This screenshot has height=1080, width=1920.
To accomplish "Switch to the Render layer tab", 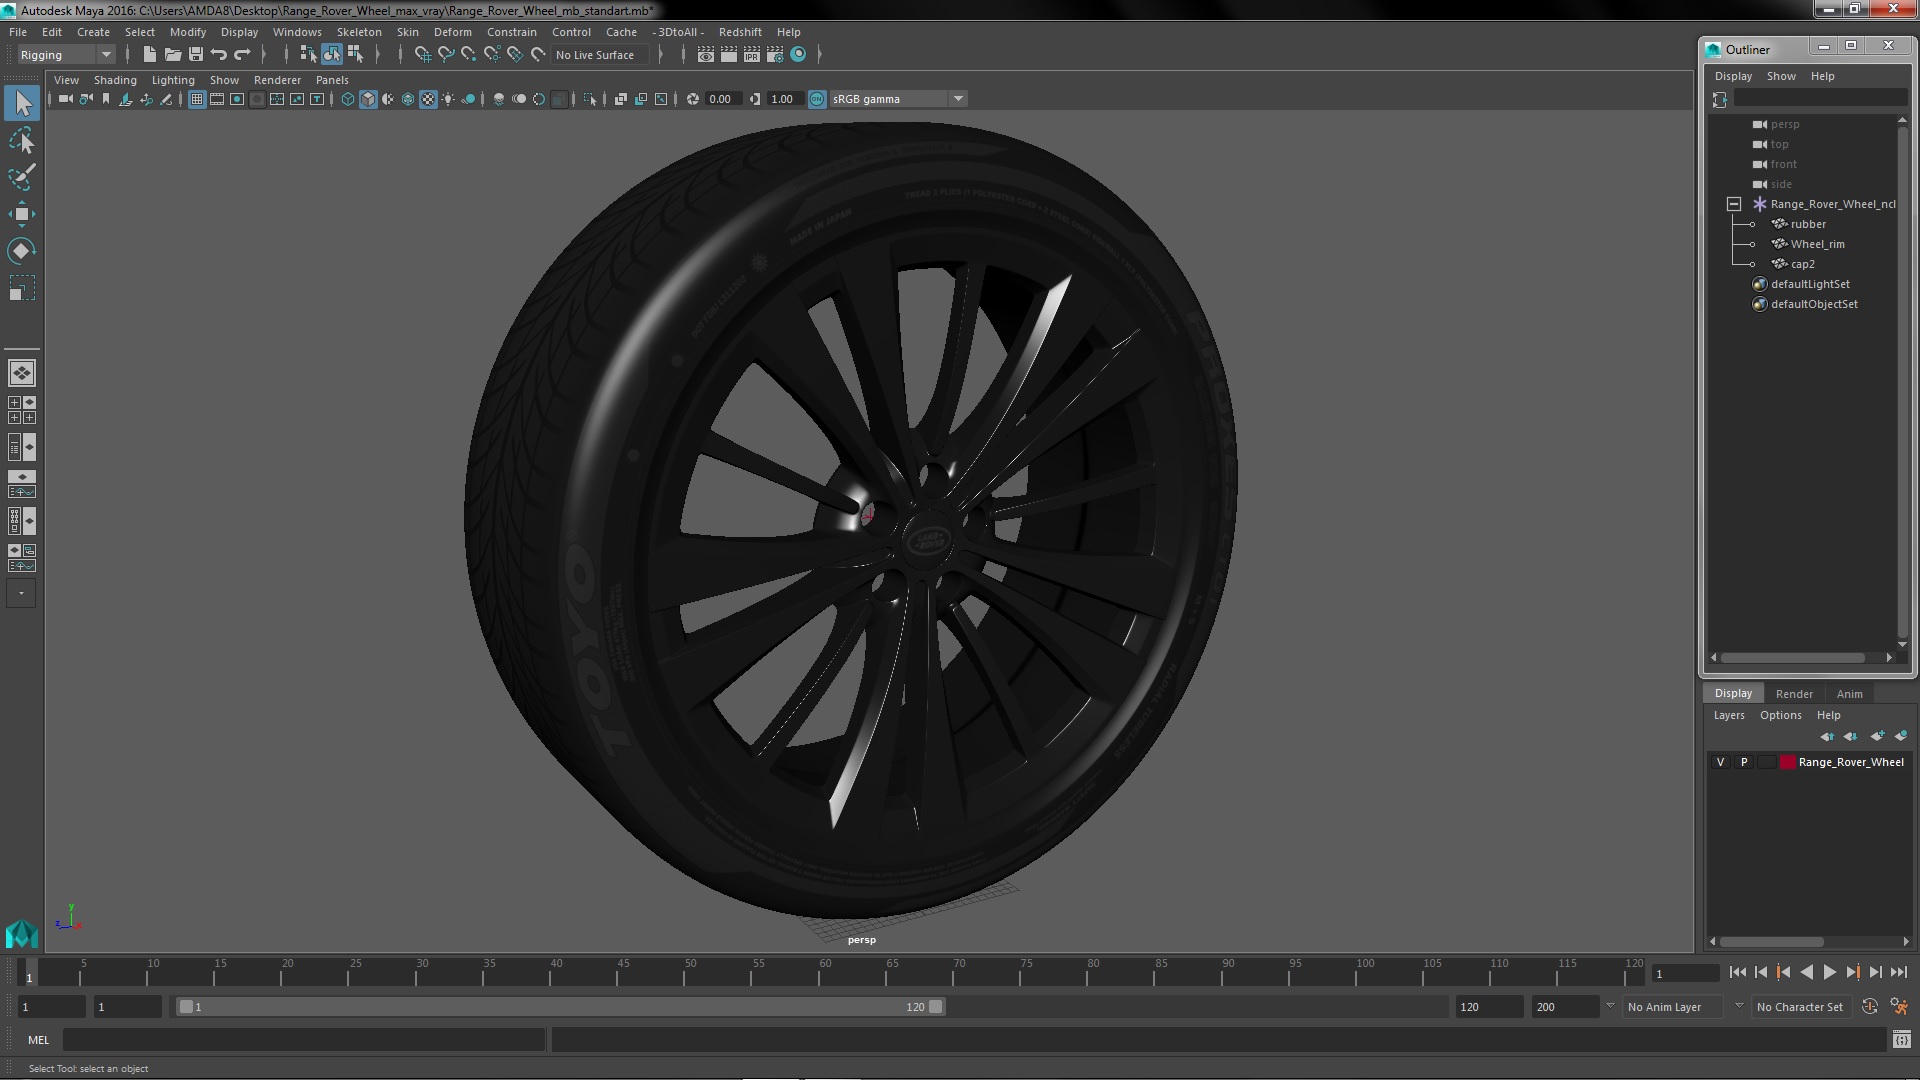I will 1794,694.
